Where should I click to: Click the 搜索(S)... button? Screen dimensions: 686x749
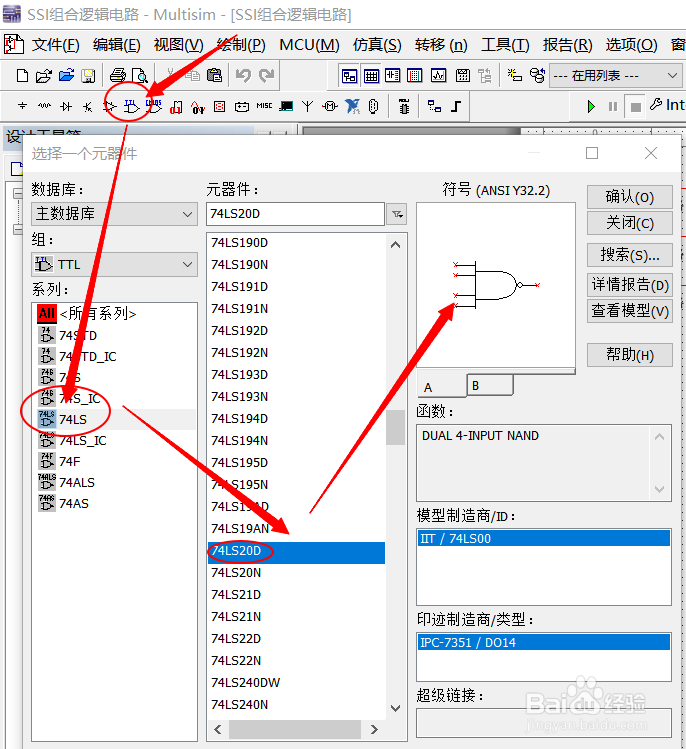(630, 255)
